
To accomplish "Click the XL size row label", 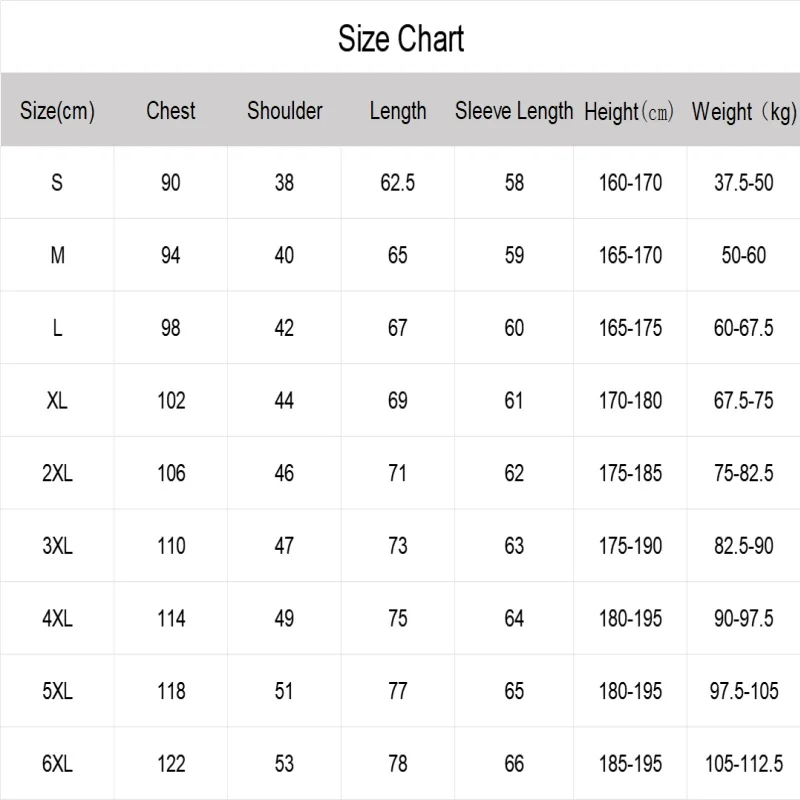I will [57, 401].
